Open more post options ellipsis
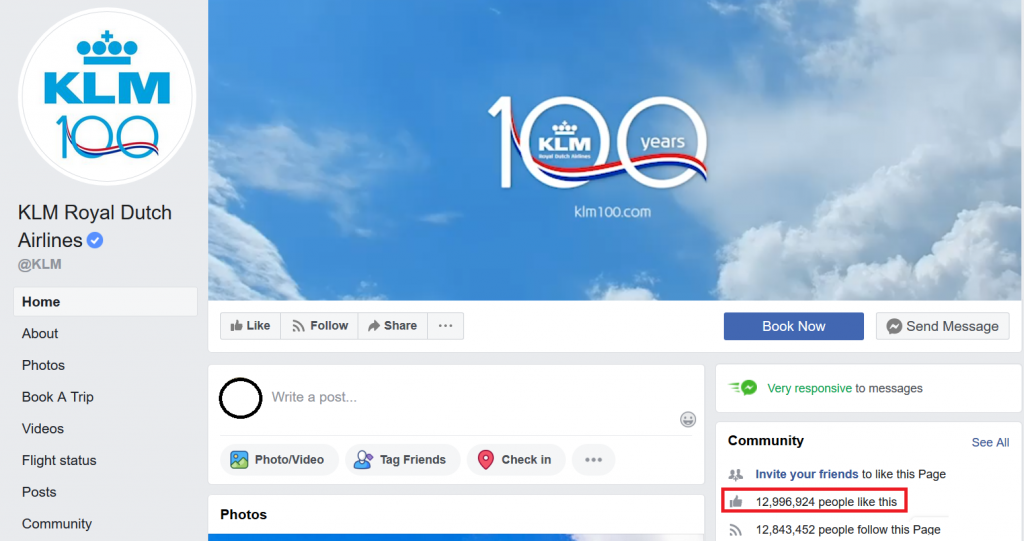 pos(594,460)
